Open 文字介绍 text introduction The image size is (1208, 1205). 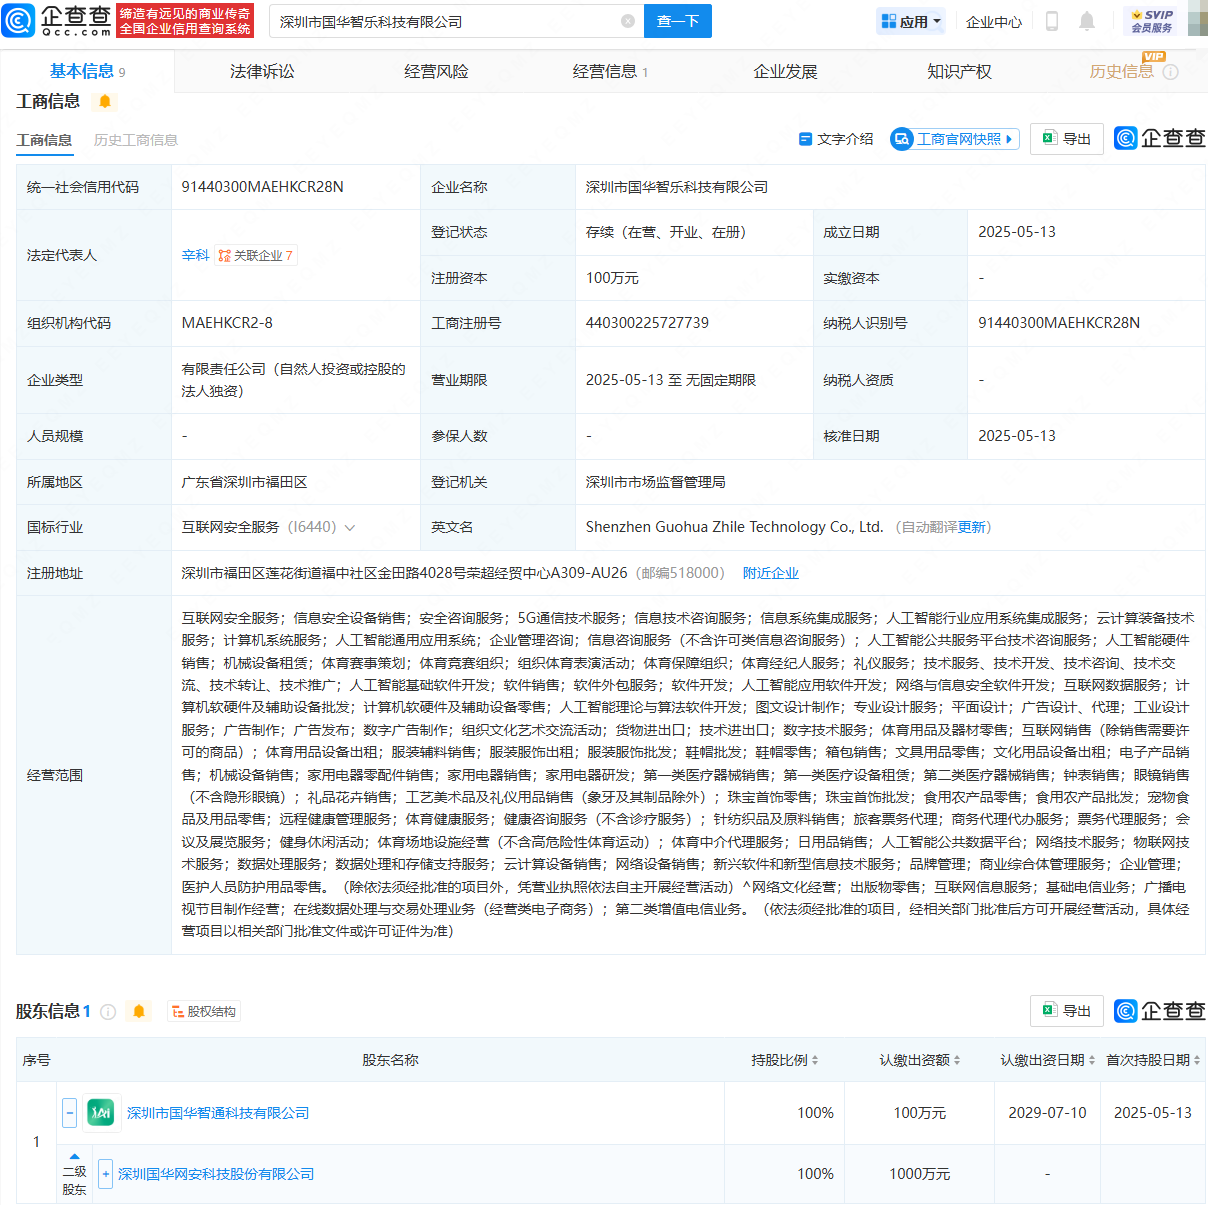click(x=836, y=139)
